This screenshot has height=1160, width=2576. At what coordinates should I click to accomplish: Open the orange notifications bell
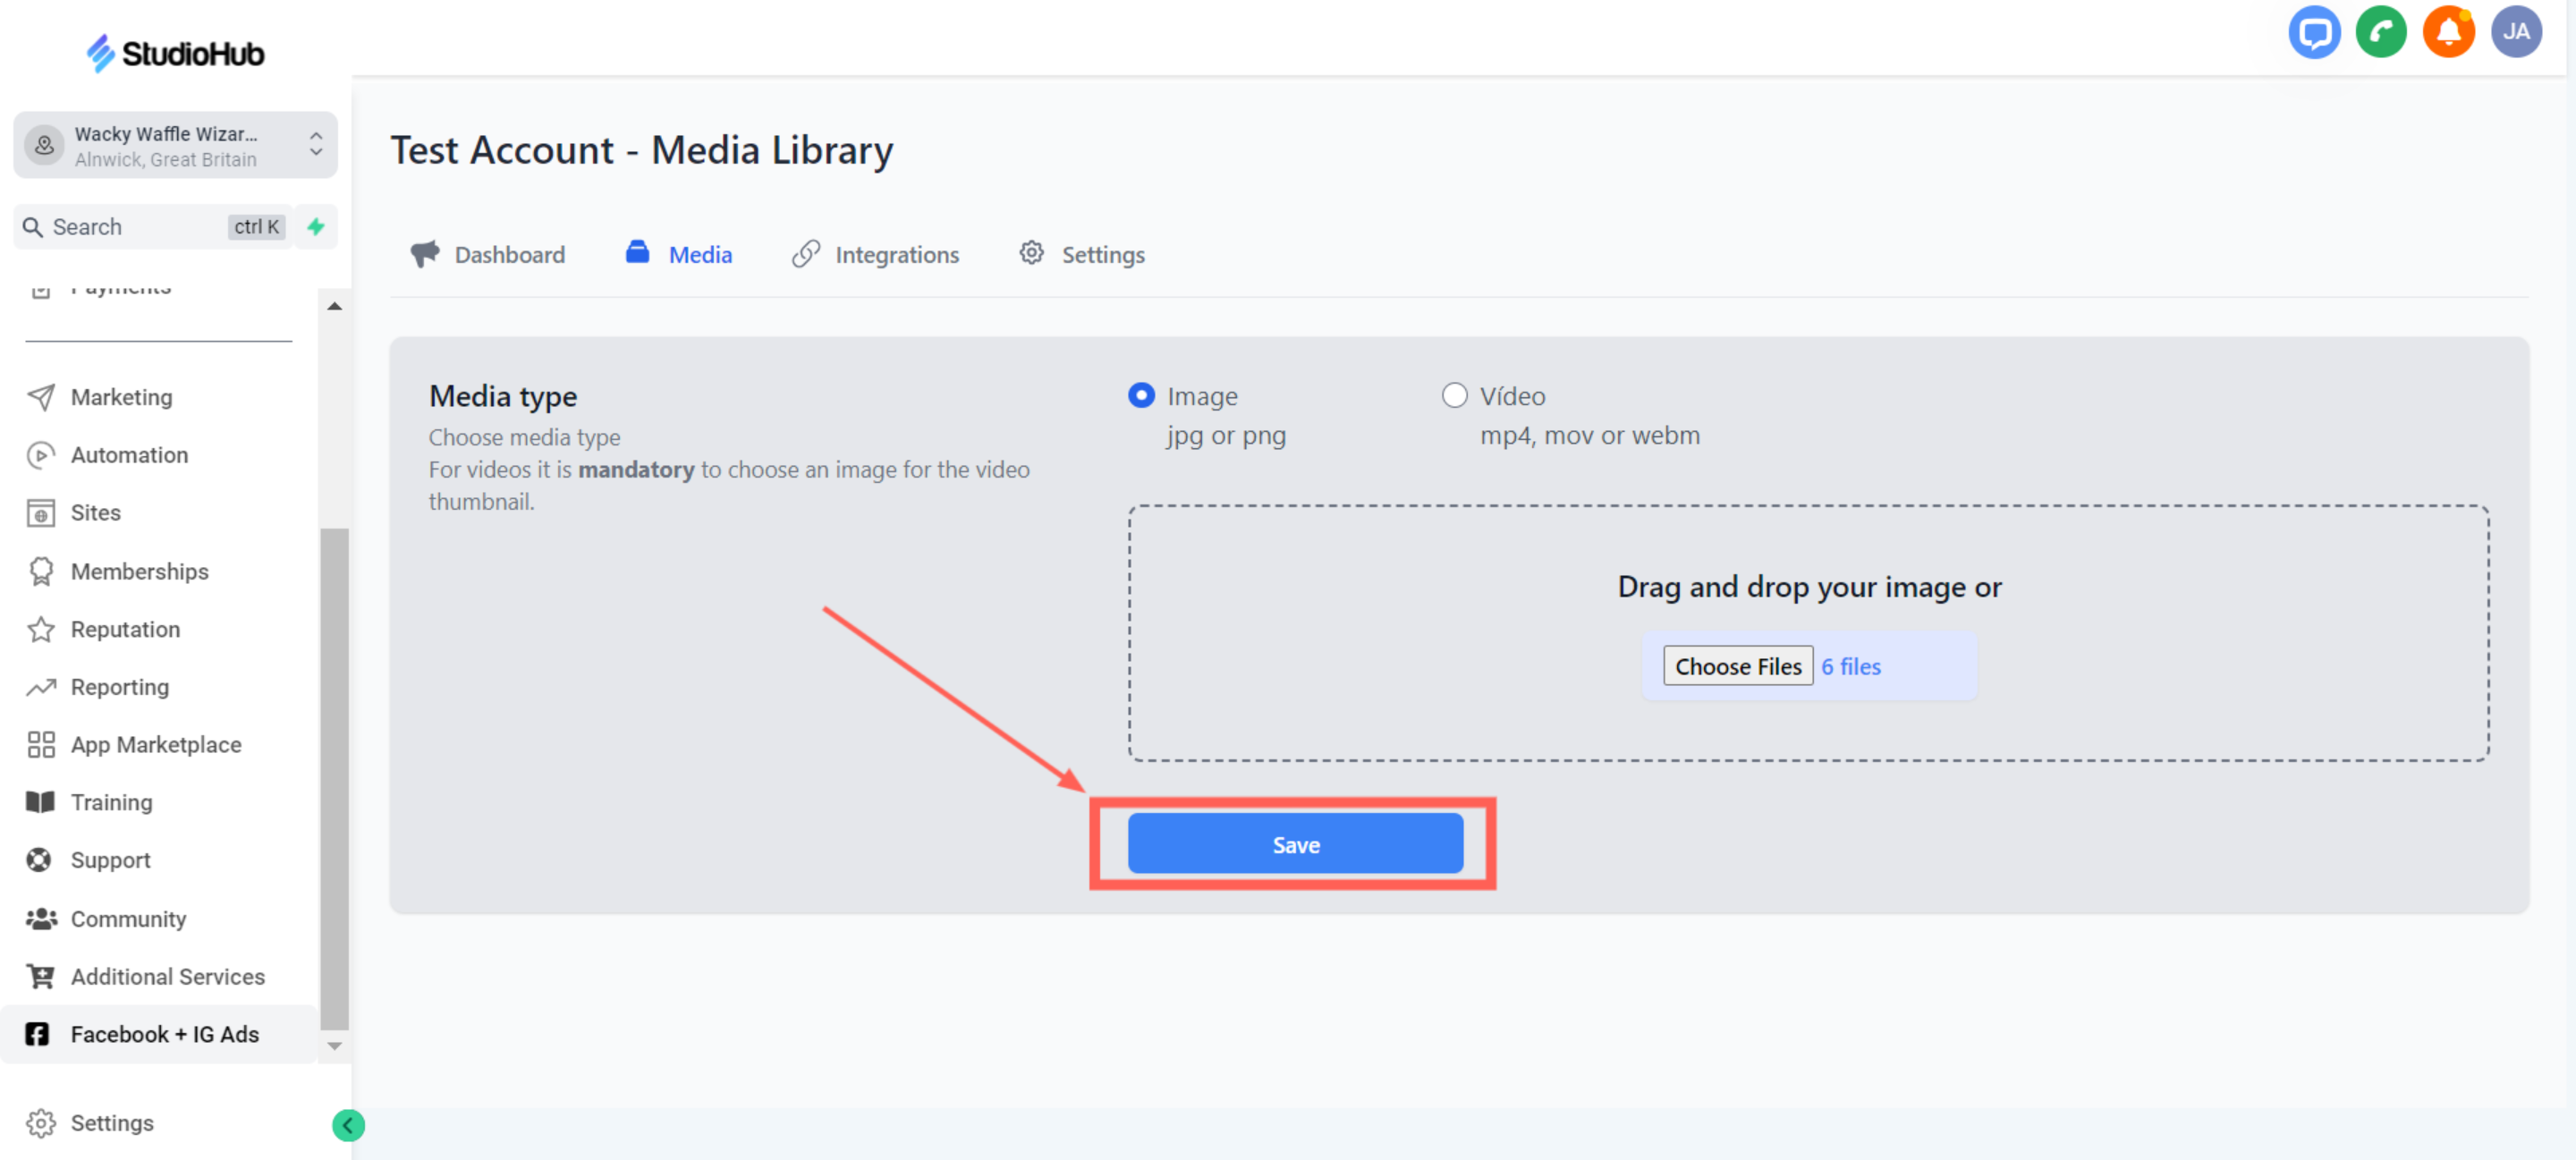coord(2447,33)
